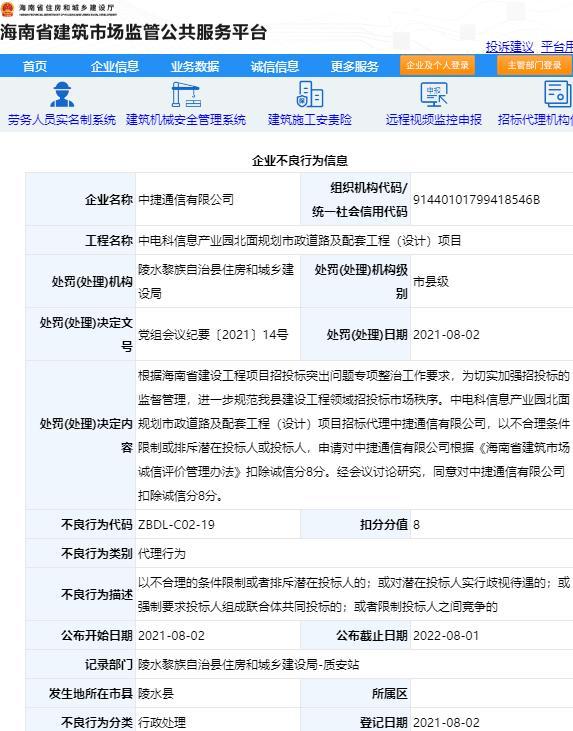Select publication end date 2022-08-01
573x731 pixels.
click(x=446, y=636)
